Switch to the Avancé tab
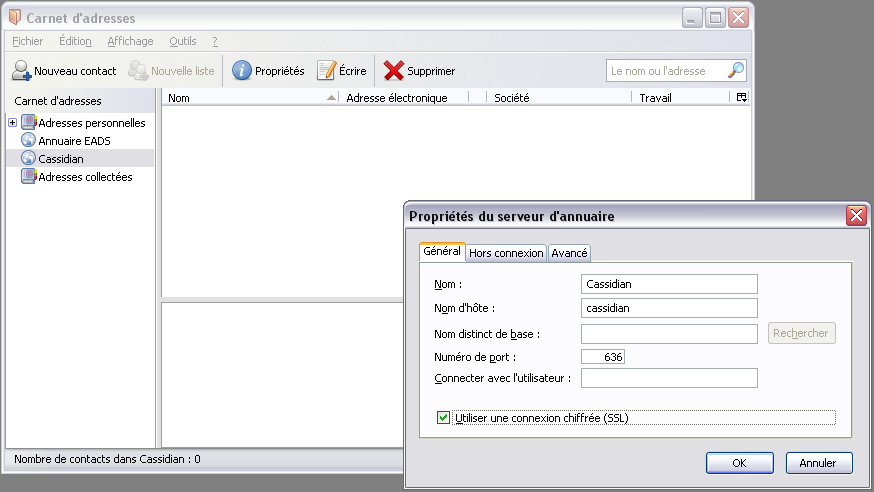 tap(570, 253)
